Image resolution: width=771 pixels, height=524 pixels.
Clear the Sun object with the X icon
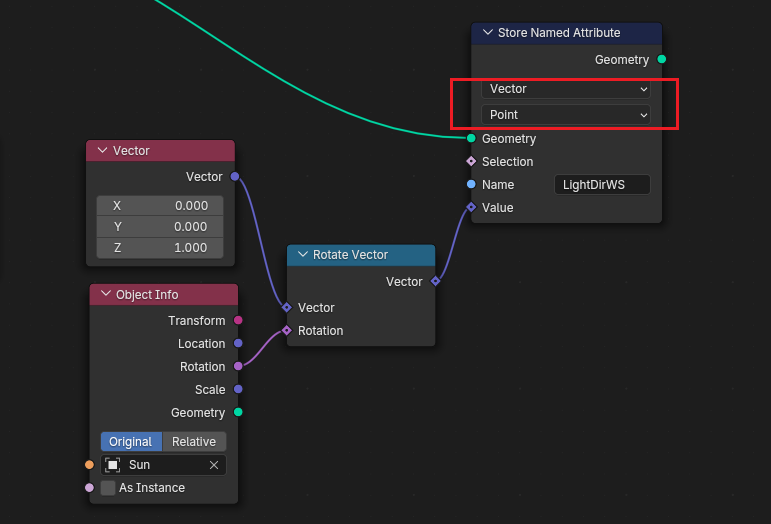(213, 465)
